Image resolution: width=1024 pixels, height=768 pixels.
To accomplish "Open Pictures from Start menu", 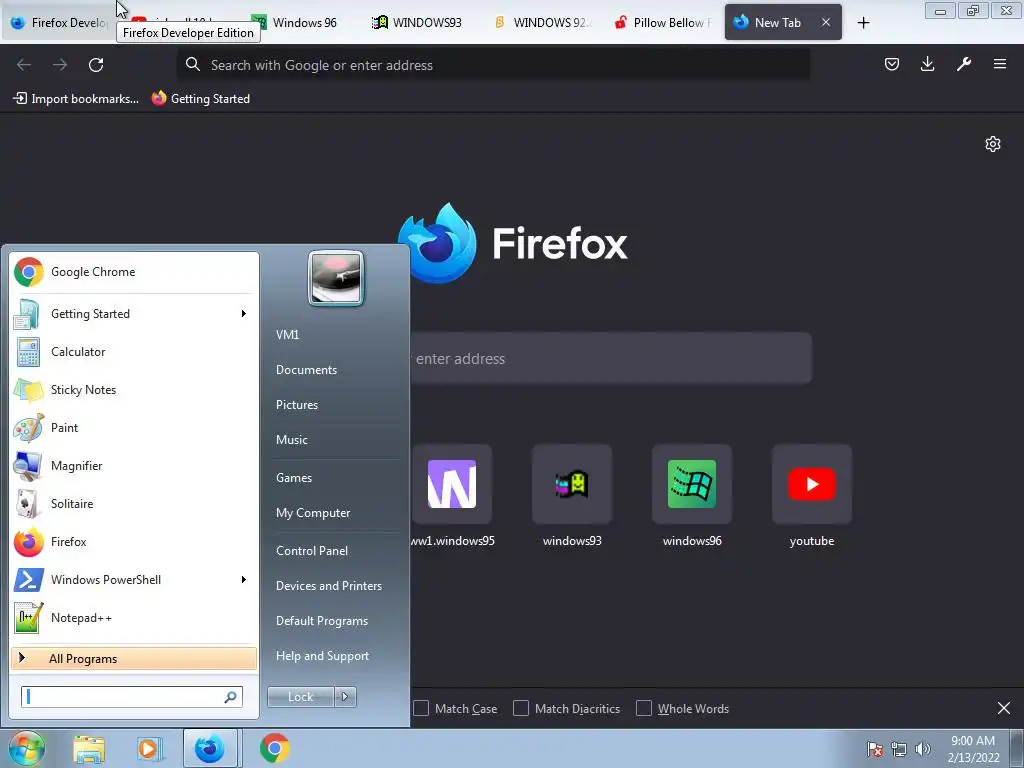I will click(296, 405).
